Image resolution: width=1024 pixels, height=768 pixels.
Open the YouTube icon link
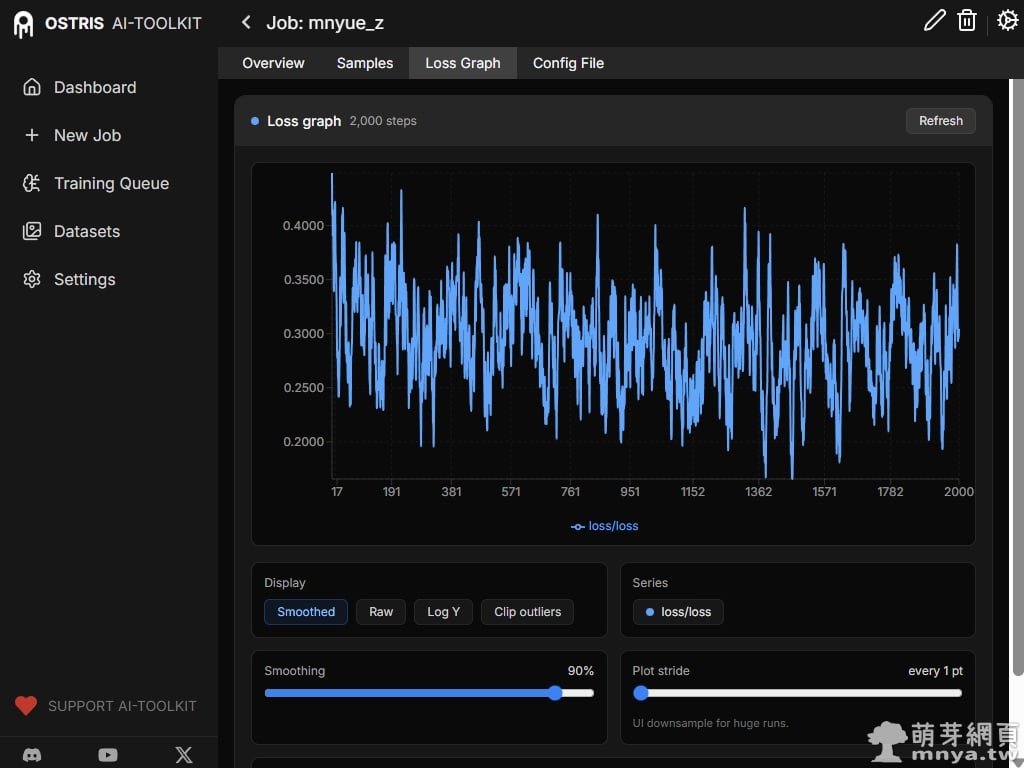(108, 755)
